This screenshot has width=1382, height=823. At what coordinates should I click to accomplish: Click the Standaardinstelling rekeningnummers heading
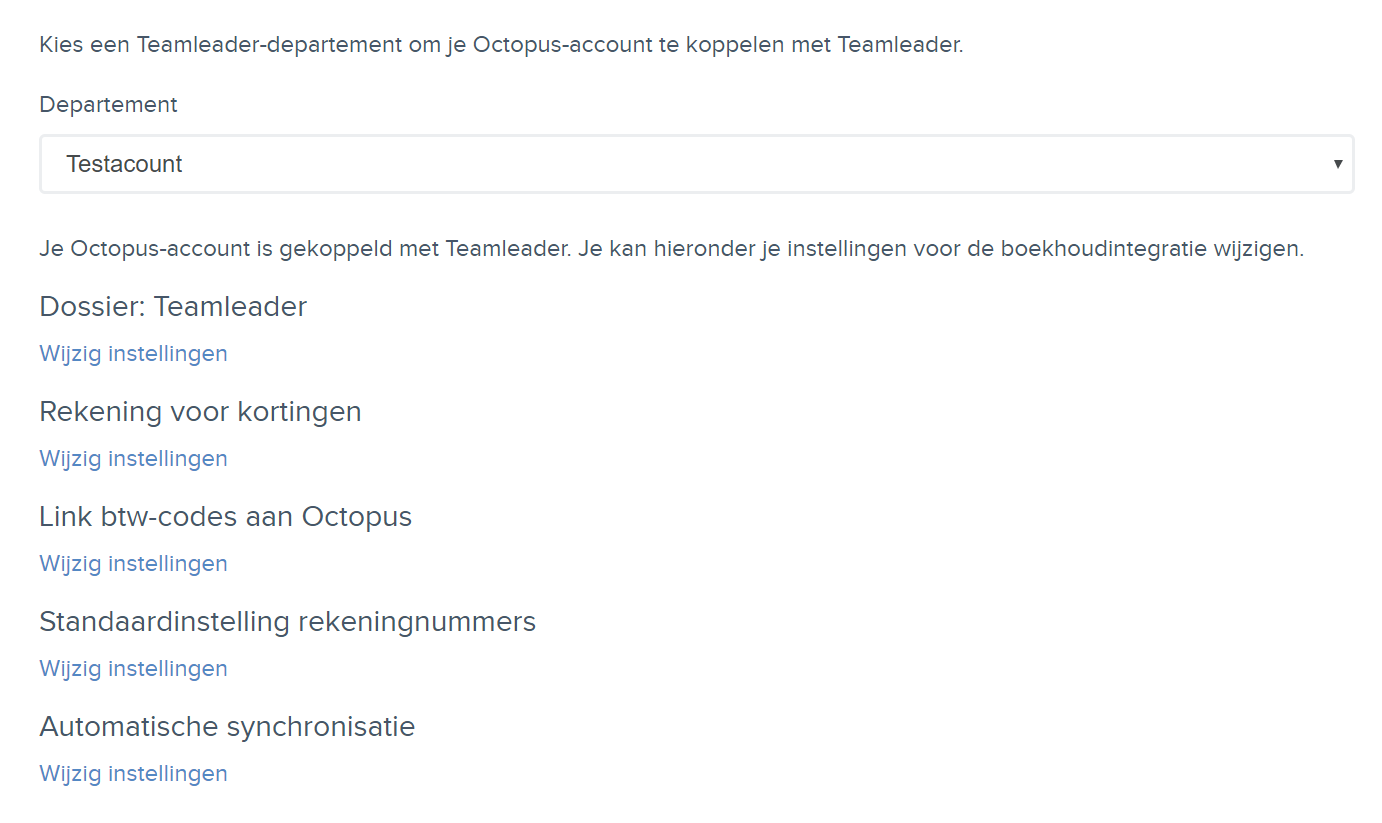click(x=287, y=621)
